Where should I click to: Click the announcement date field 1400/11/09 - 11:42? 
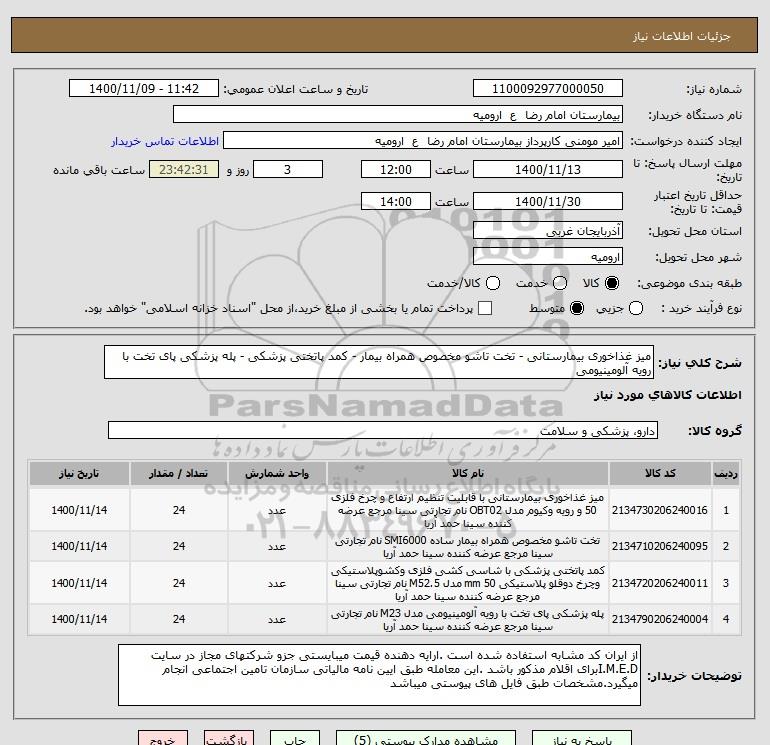pos(144,88)
